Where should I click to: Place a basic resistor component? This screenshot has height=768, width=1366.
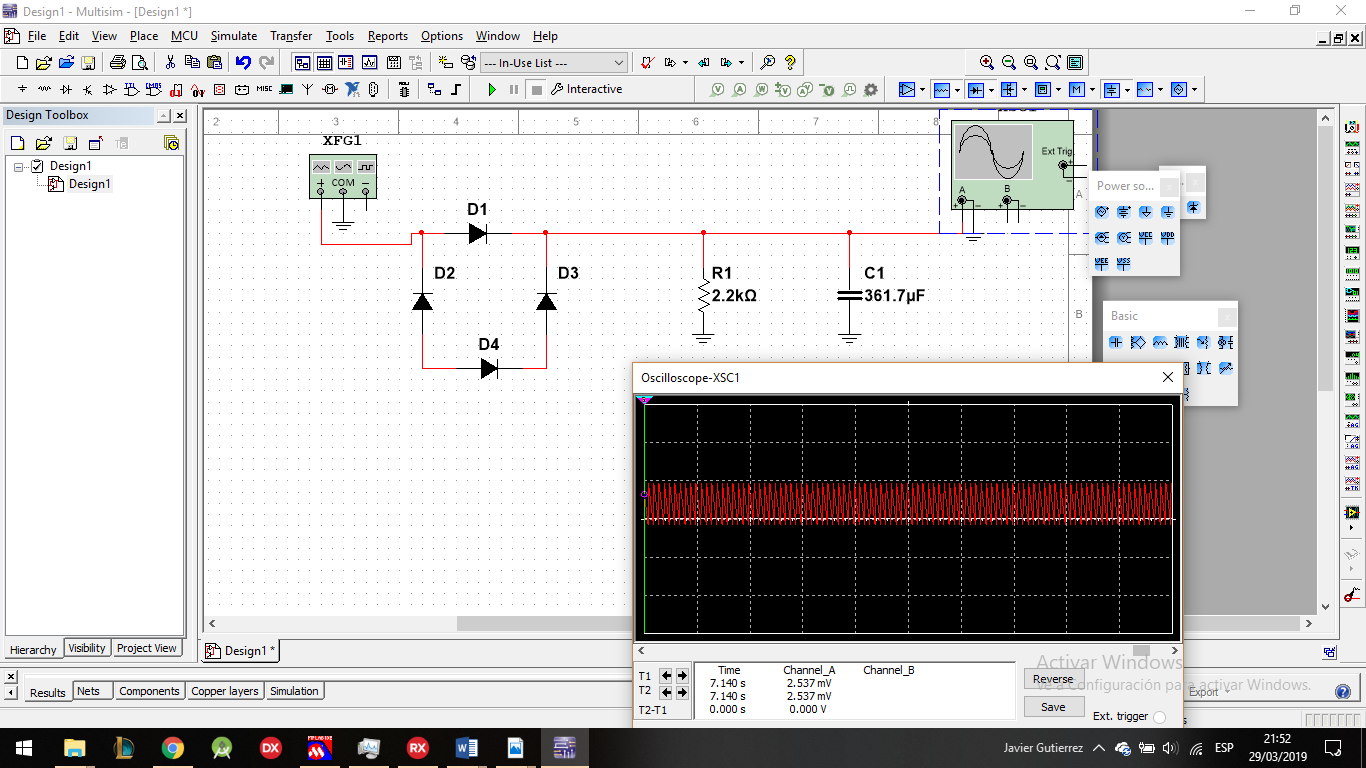point(44,89)
